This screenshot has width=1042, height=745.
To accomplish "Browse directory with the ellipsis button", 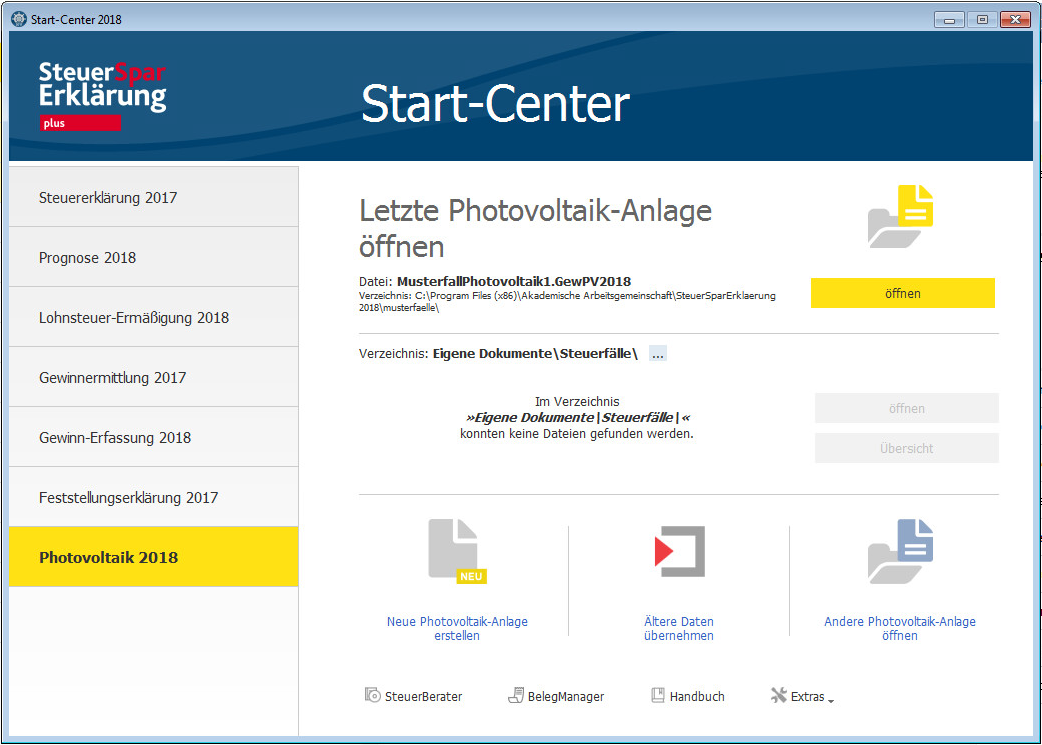I will click(x=658, y=354).
